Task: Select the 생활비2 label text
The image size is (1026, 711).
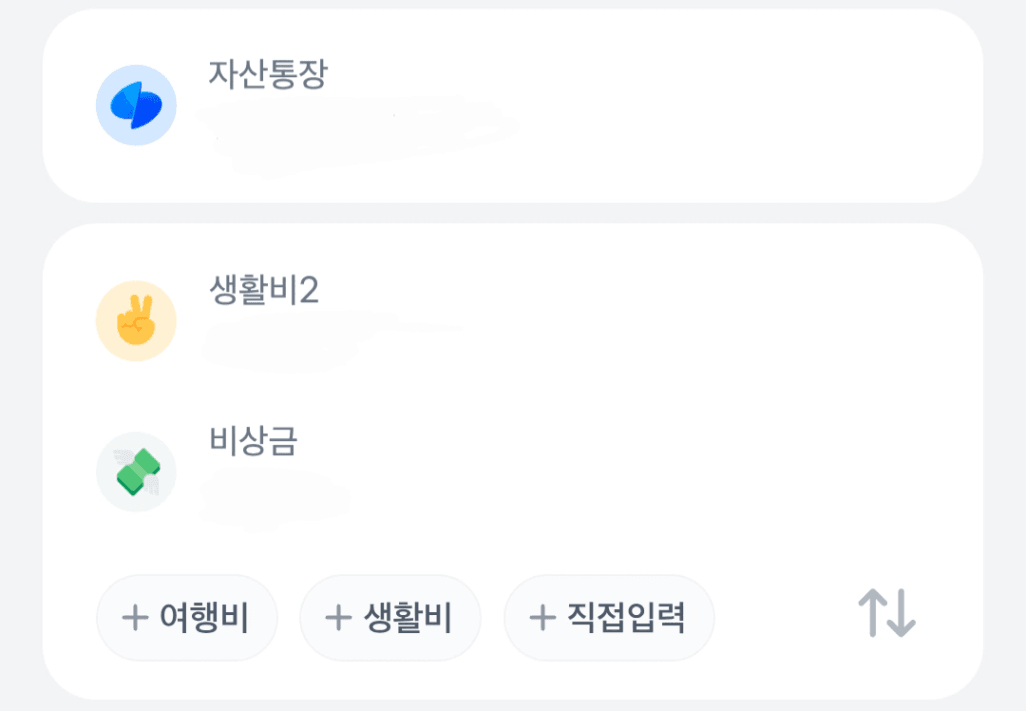Action: point(264,291)
